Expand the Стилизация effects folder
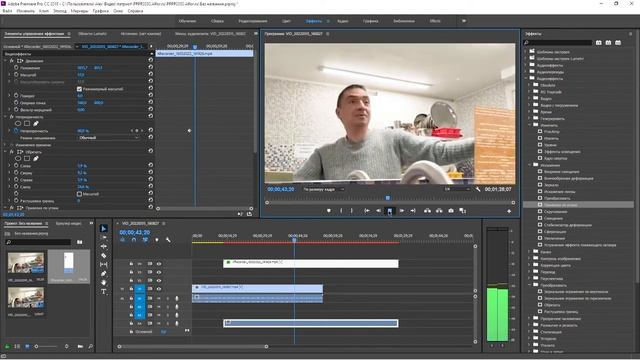The width and height of the screenshot is (640, 360). click(530, 332)
